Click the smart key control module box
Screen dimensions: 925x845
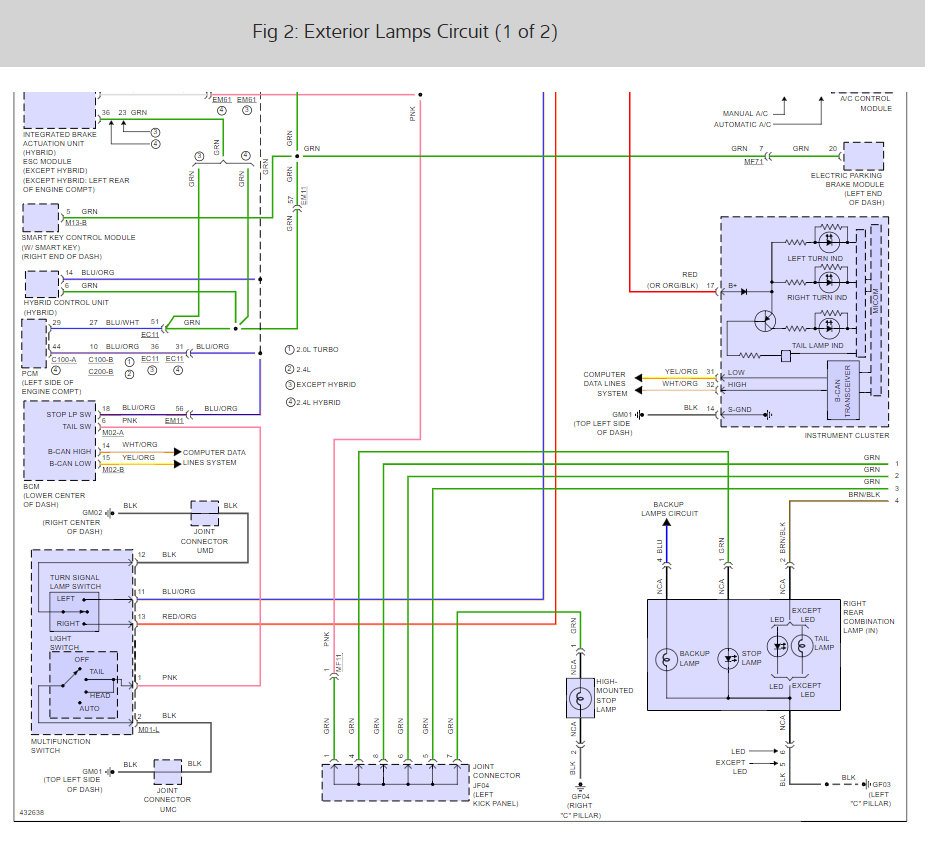click(x=41, y=218)
